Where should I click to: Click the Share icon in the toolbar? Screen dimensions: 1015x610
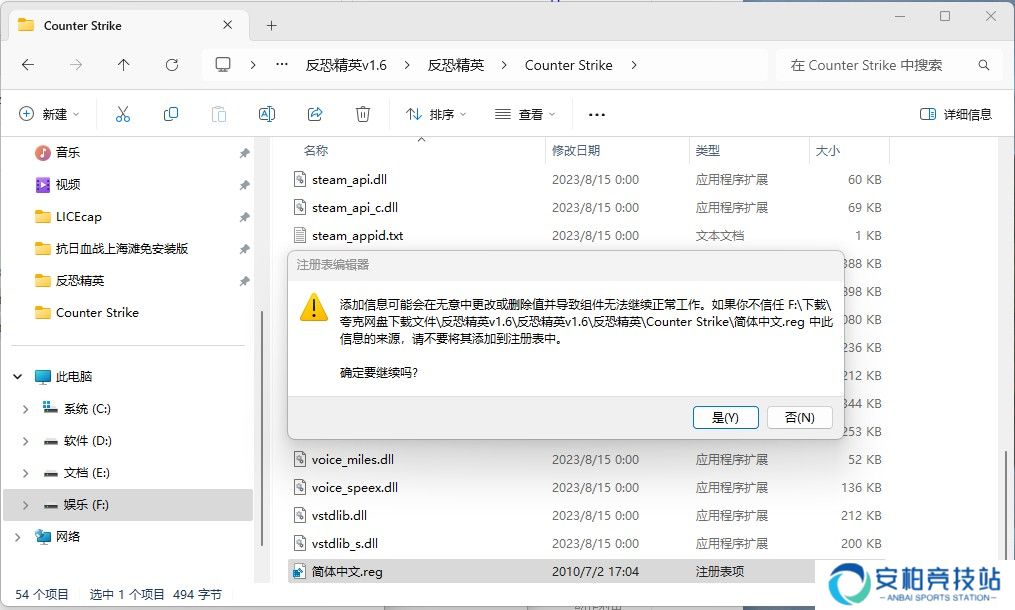point(315,114)
